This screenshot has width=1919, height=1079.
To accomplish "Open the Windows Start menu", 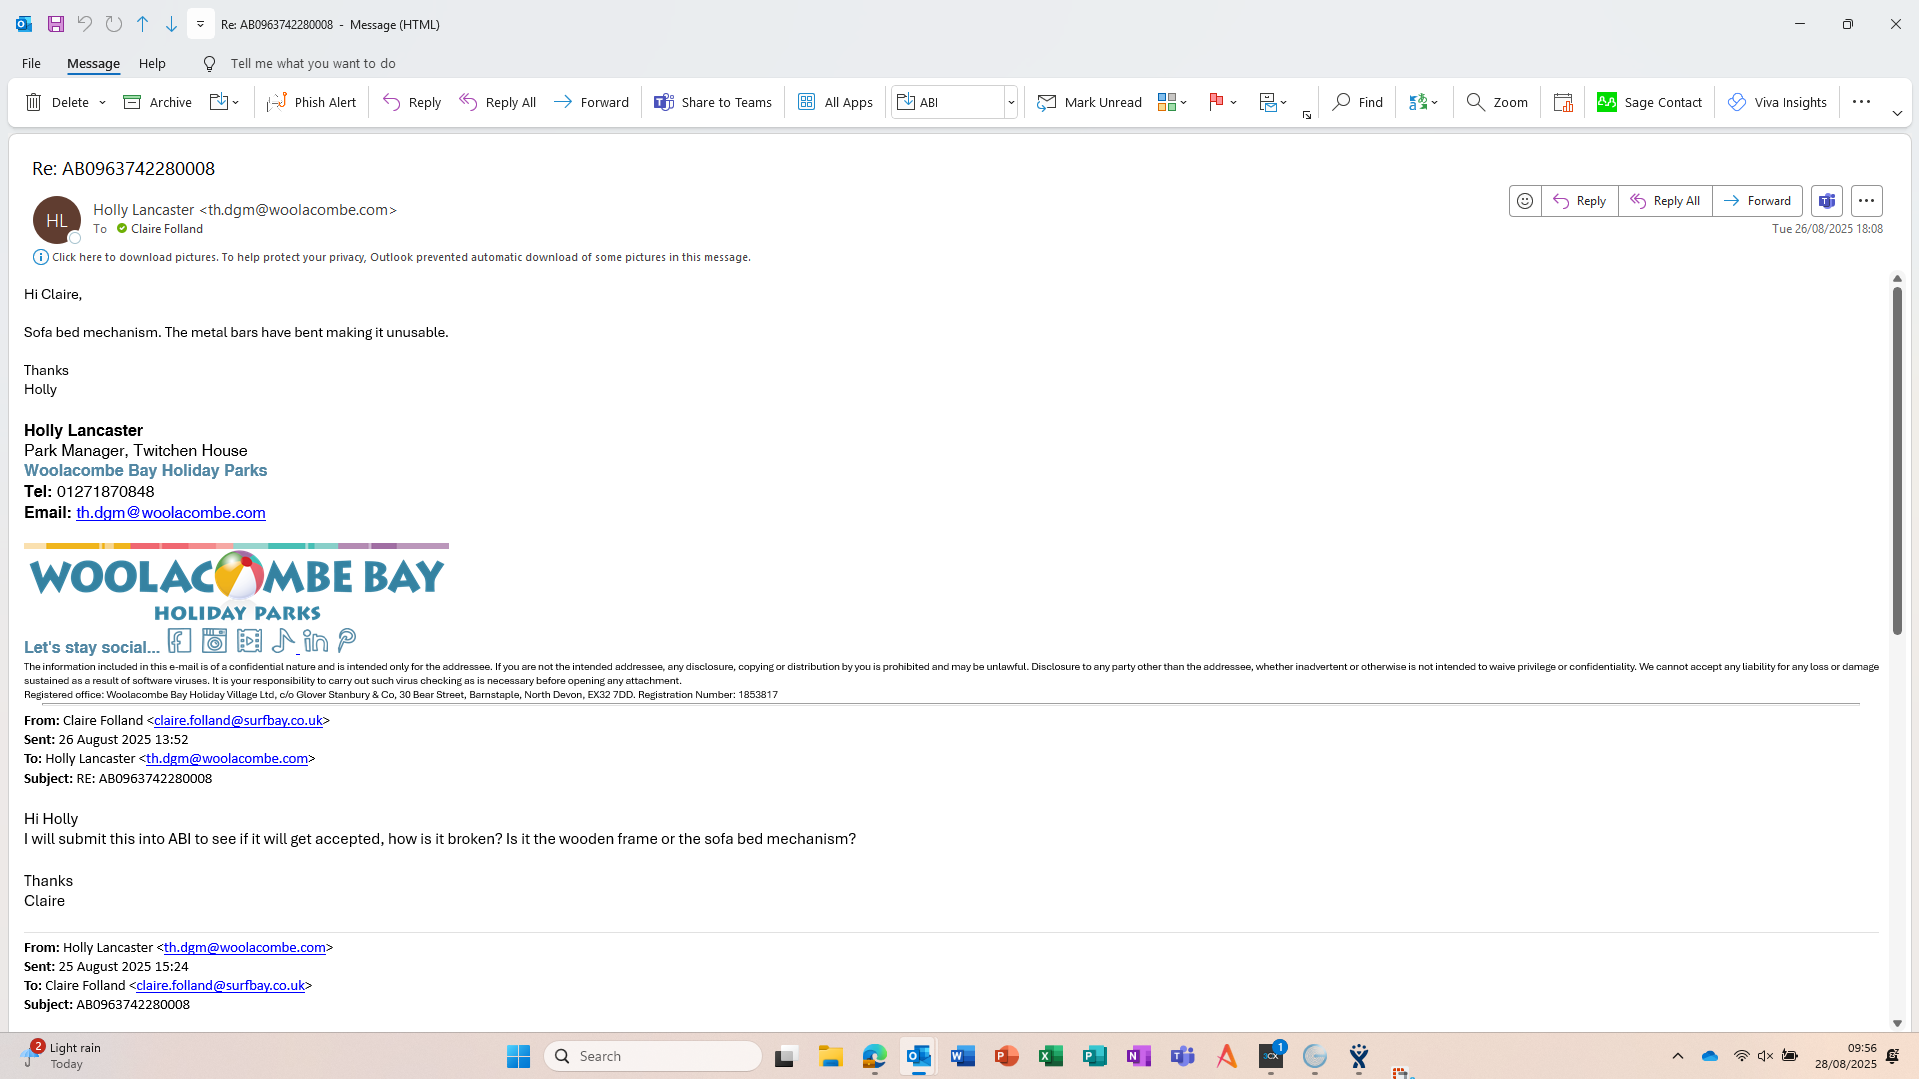I will (518, 1056).
